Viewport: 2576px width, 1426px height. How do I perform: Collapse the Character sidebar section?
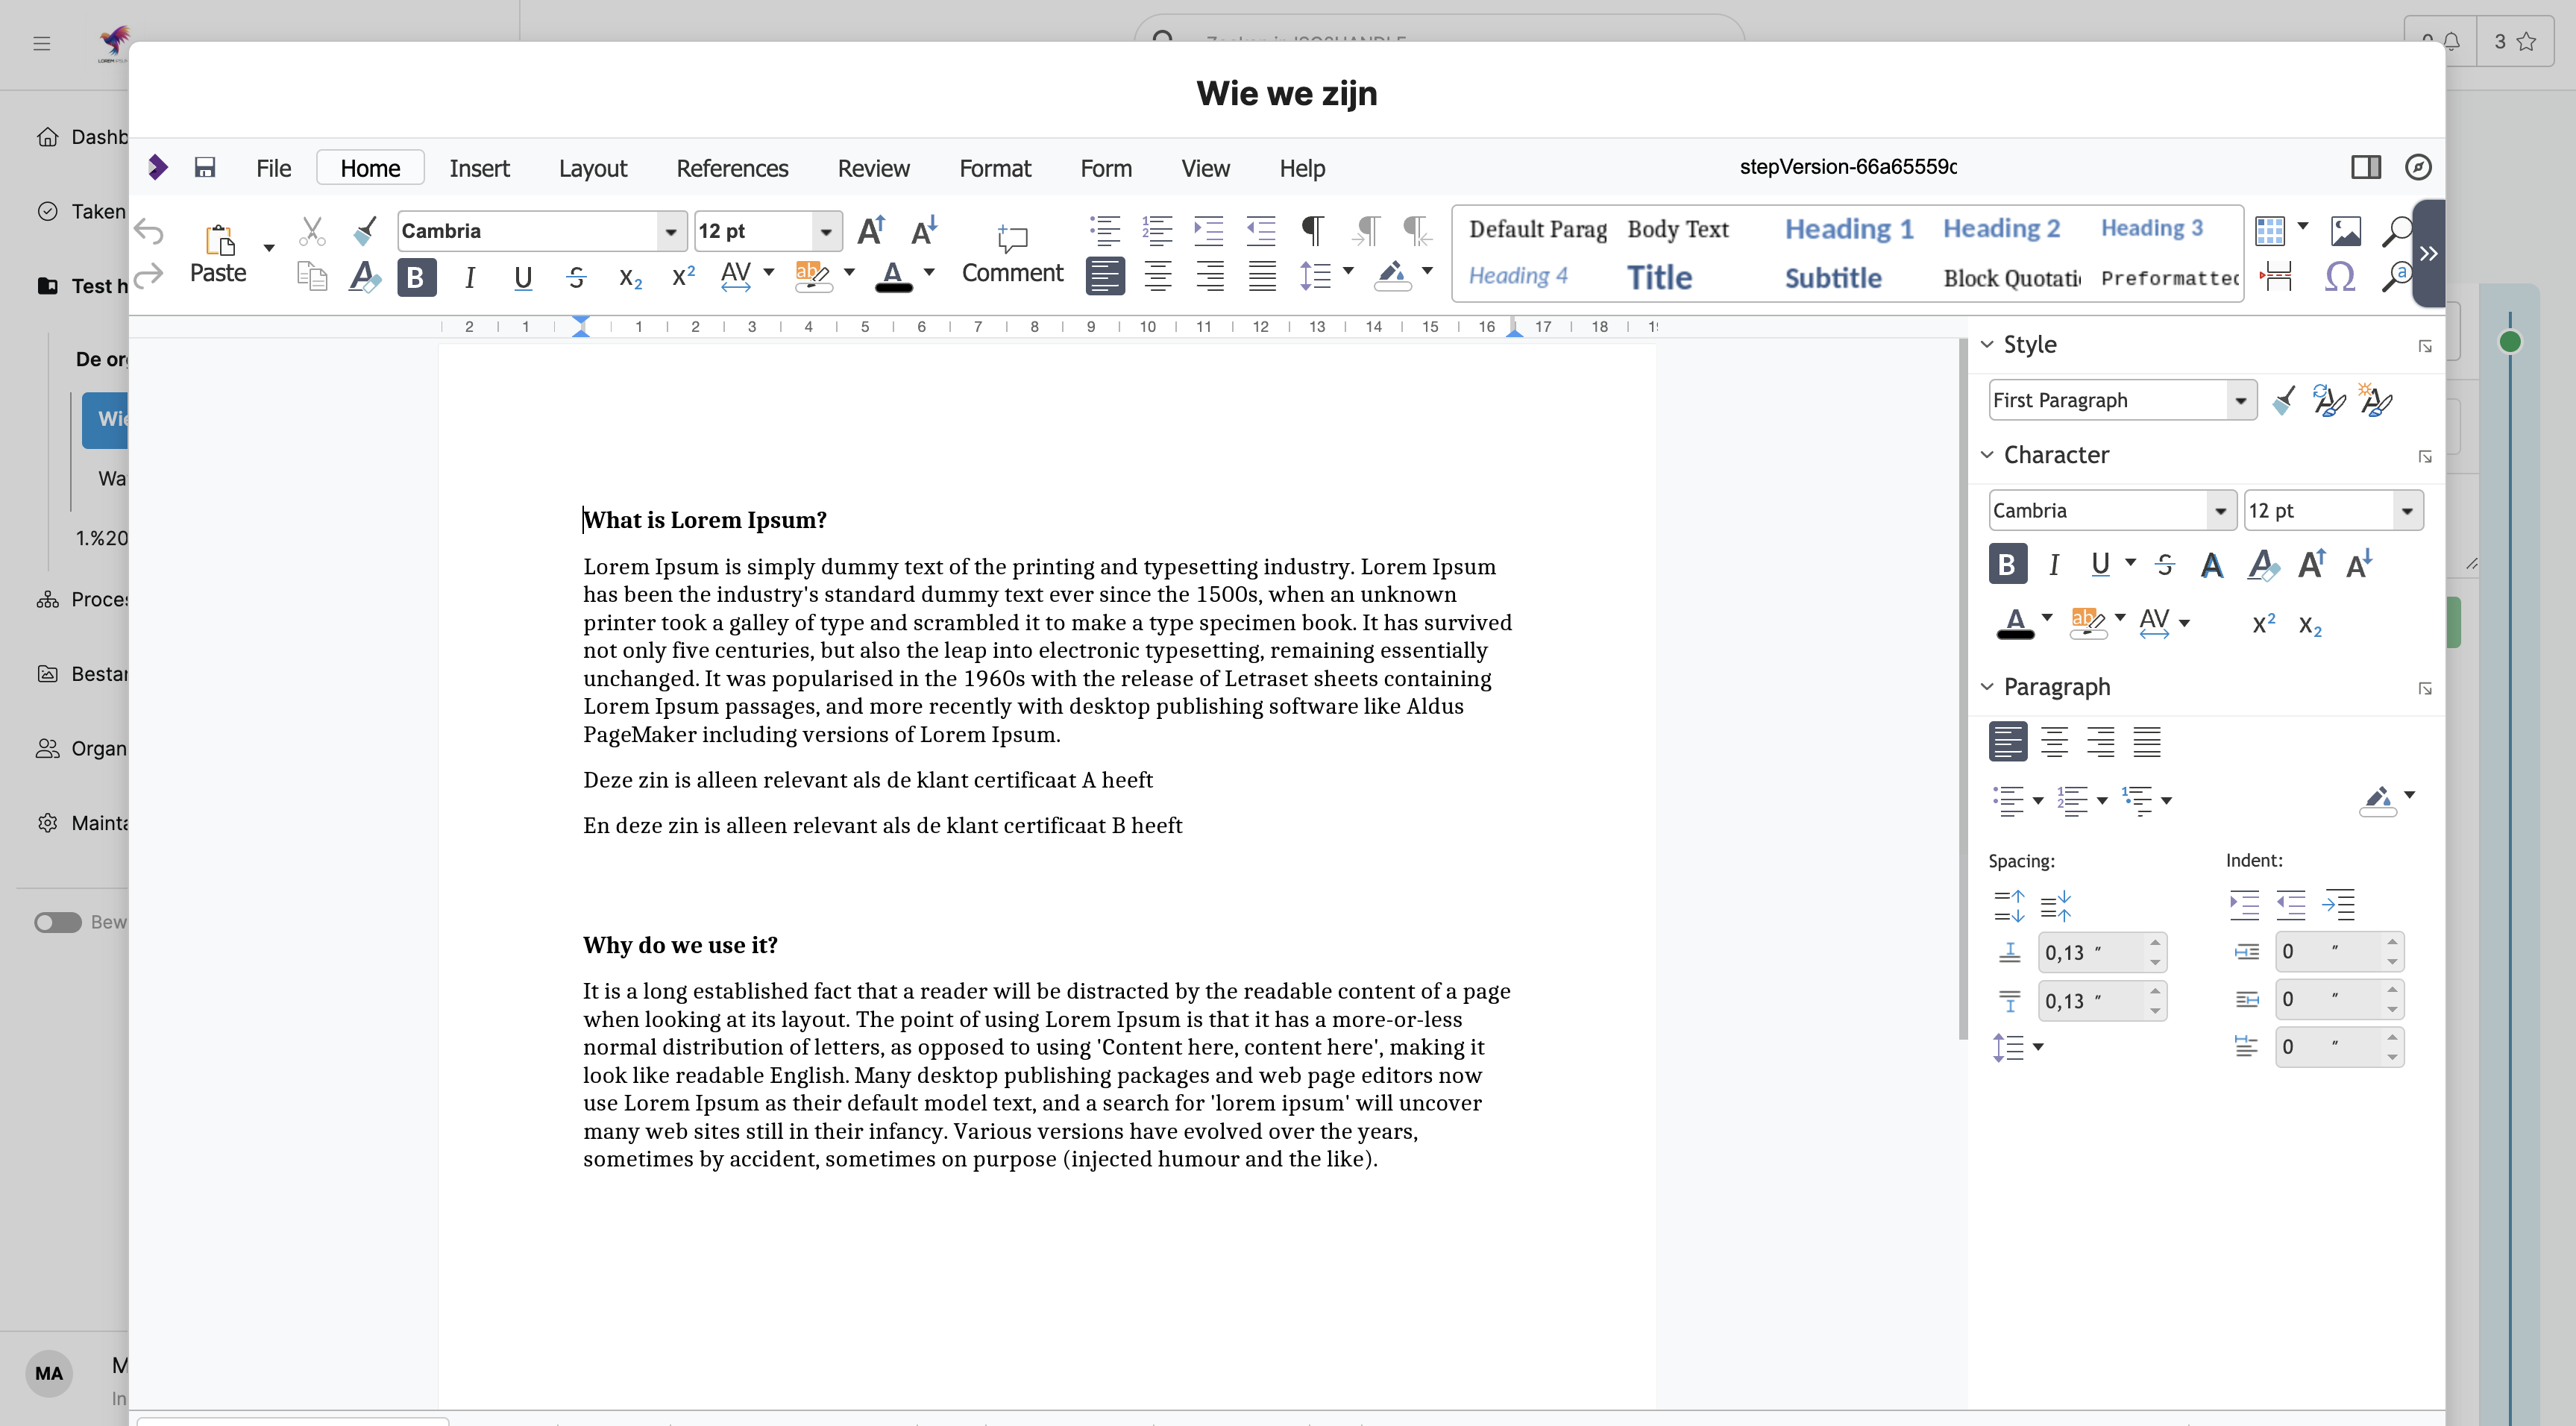pos(1987,454)
